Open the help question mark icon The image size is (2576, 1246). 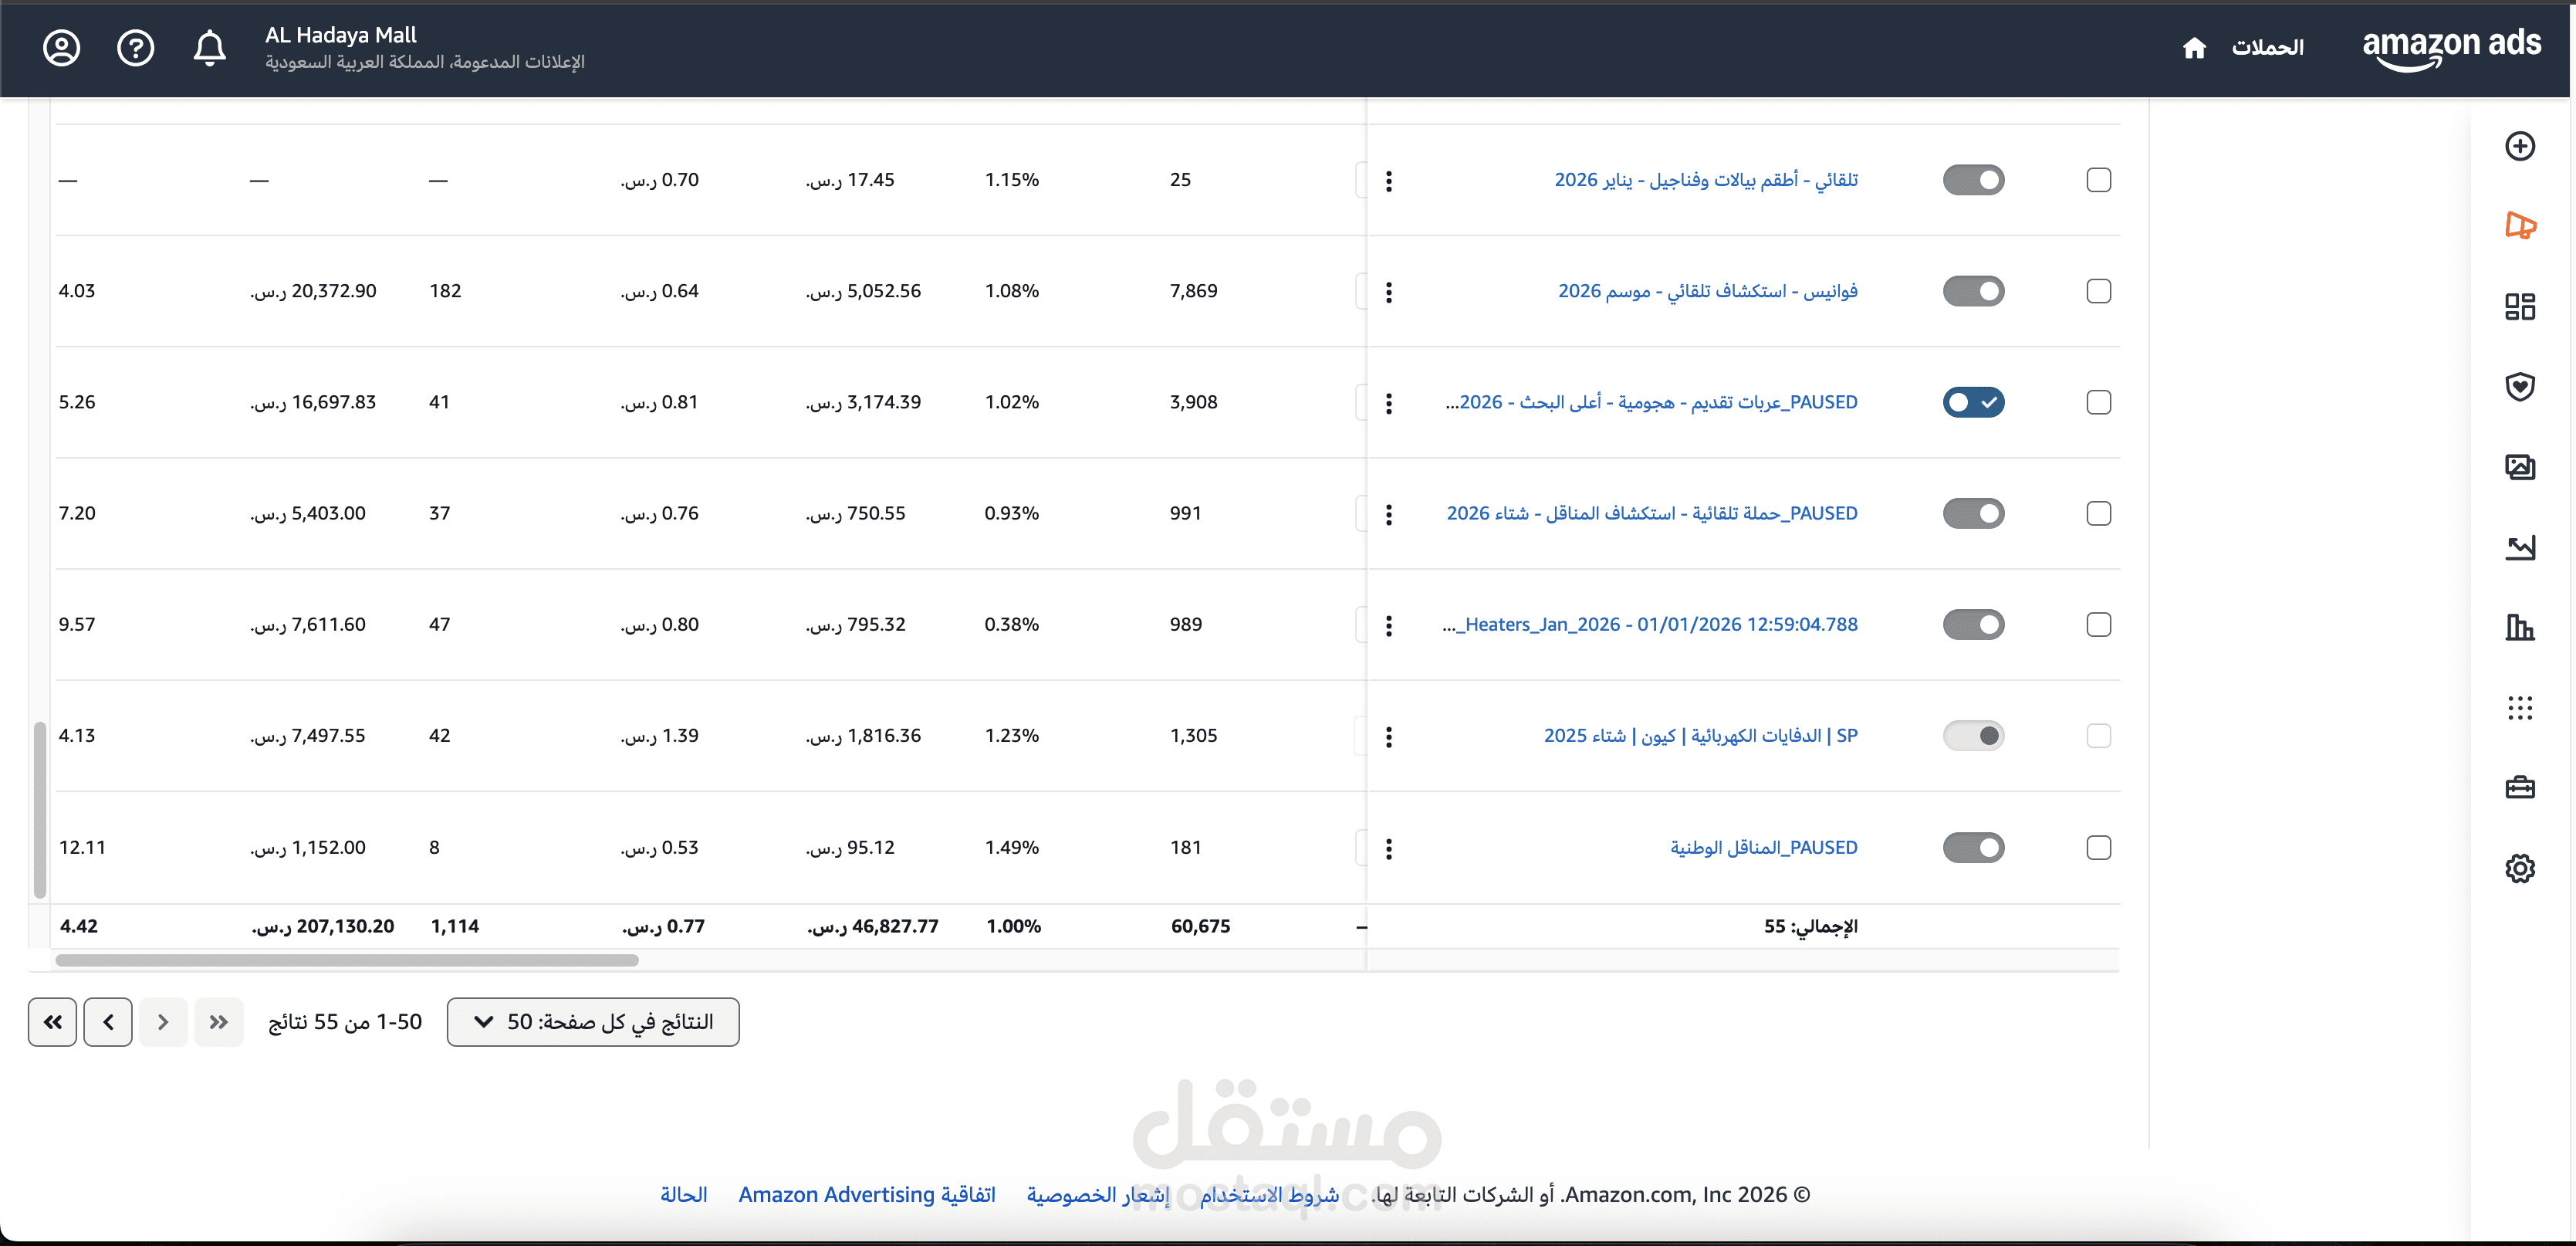tap(136, 47)
